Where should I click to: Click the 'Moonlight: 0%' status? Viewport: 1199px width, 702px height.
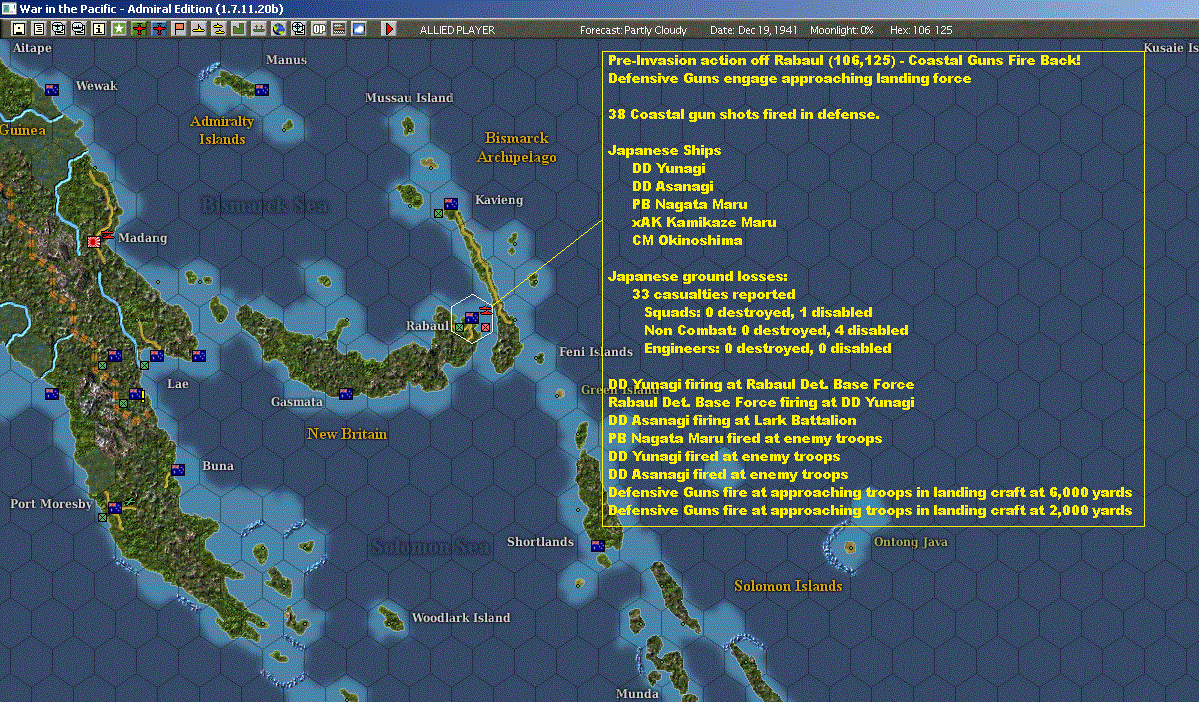(841, 30)
